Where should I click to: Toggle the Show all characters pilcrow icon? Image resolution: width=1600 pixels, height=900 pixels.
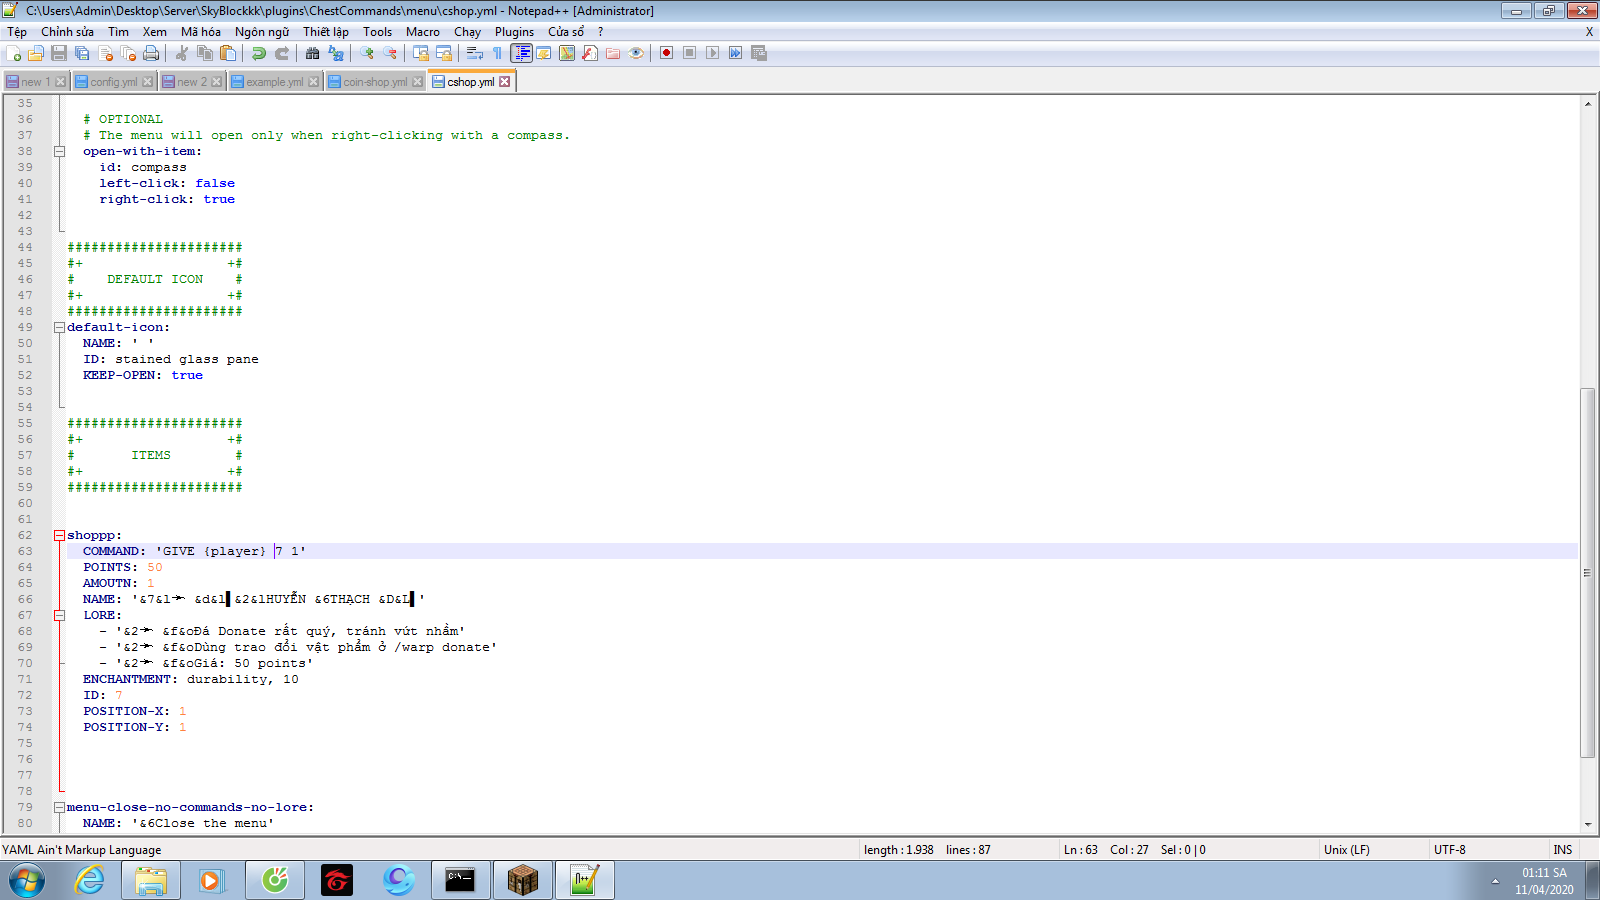(497, 53)
